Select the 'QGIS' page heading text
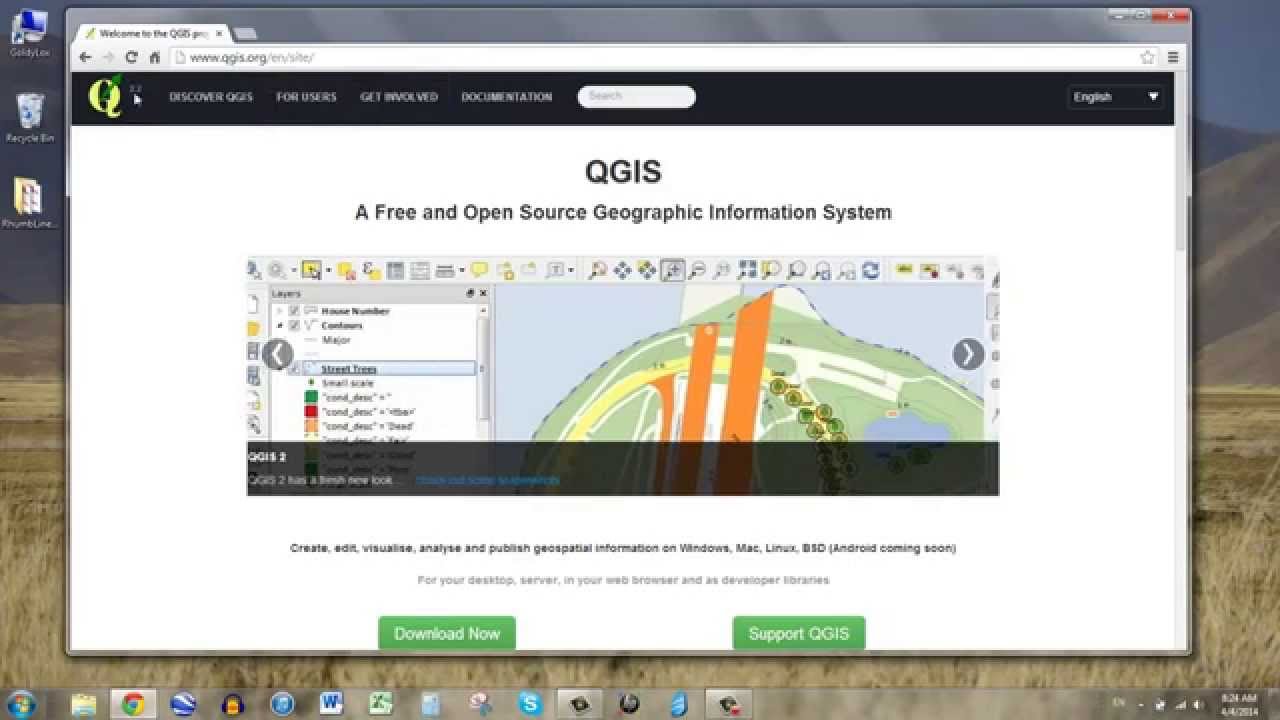This screenshot has height=720, width=1280. [x=623, y=172]
